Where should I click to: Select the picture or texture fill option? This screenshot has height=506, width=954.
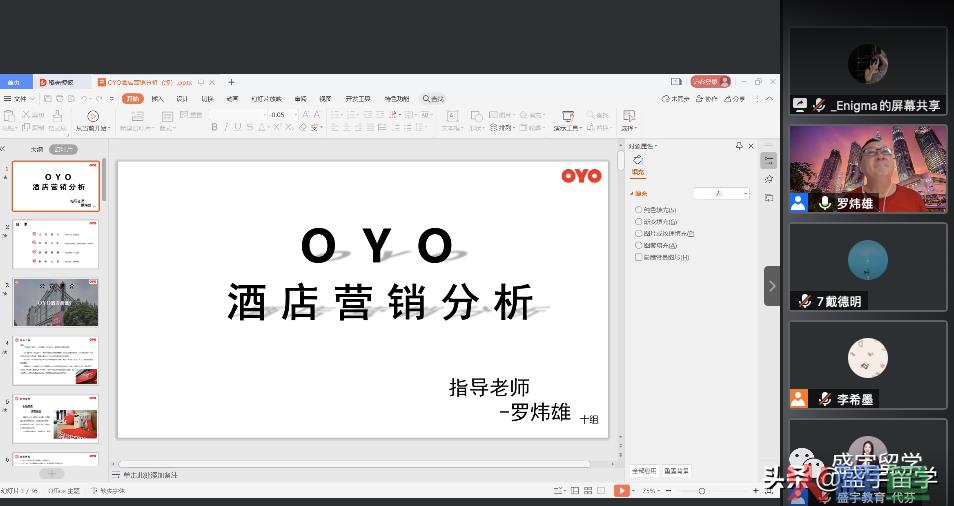coord(638,234)
